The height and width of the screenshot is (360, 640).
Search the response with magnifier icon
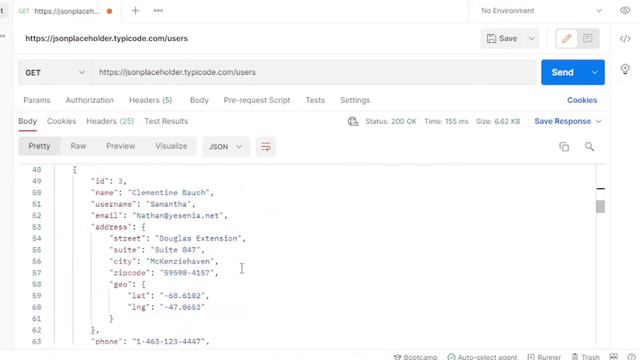coord(589,147)
